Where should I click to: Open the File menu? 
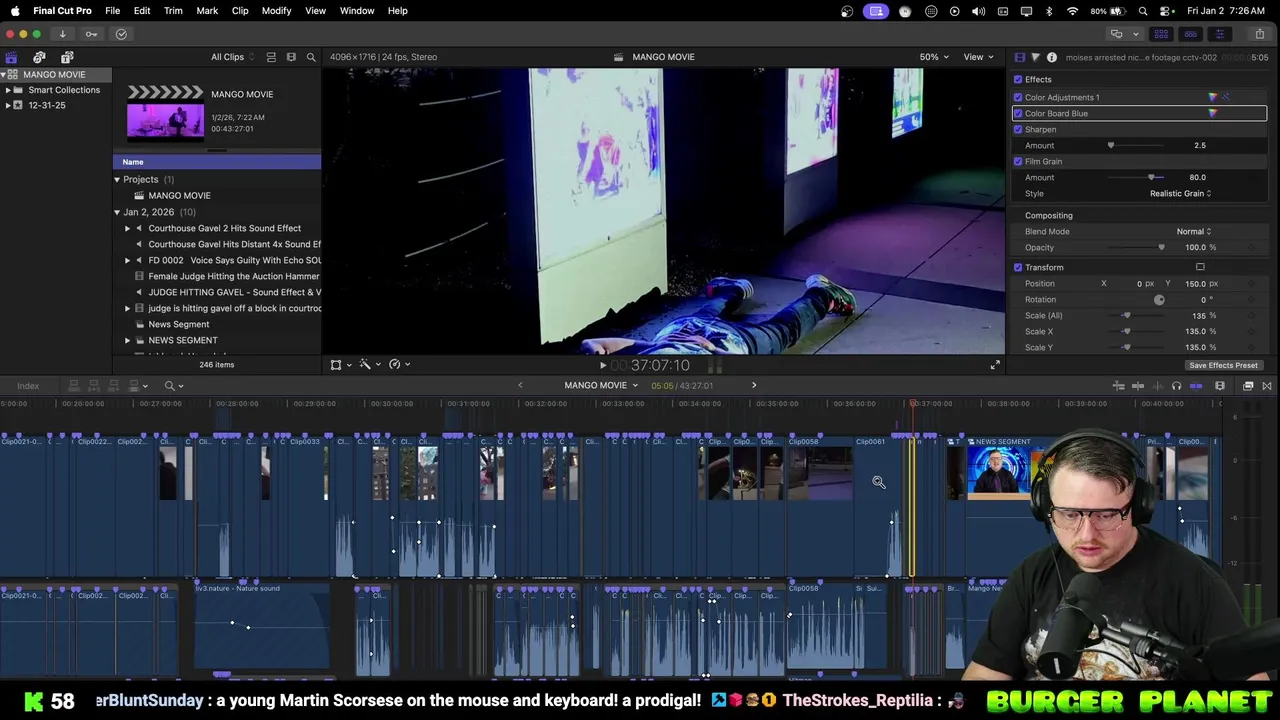[x=113, y=11]
